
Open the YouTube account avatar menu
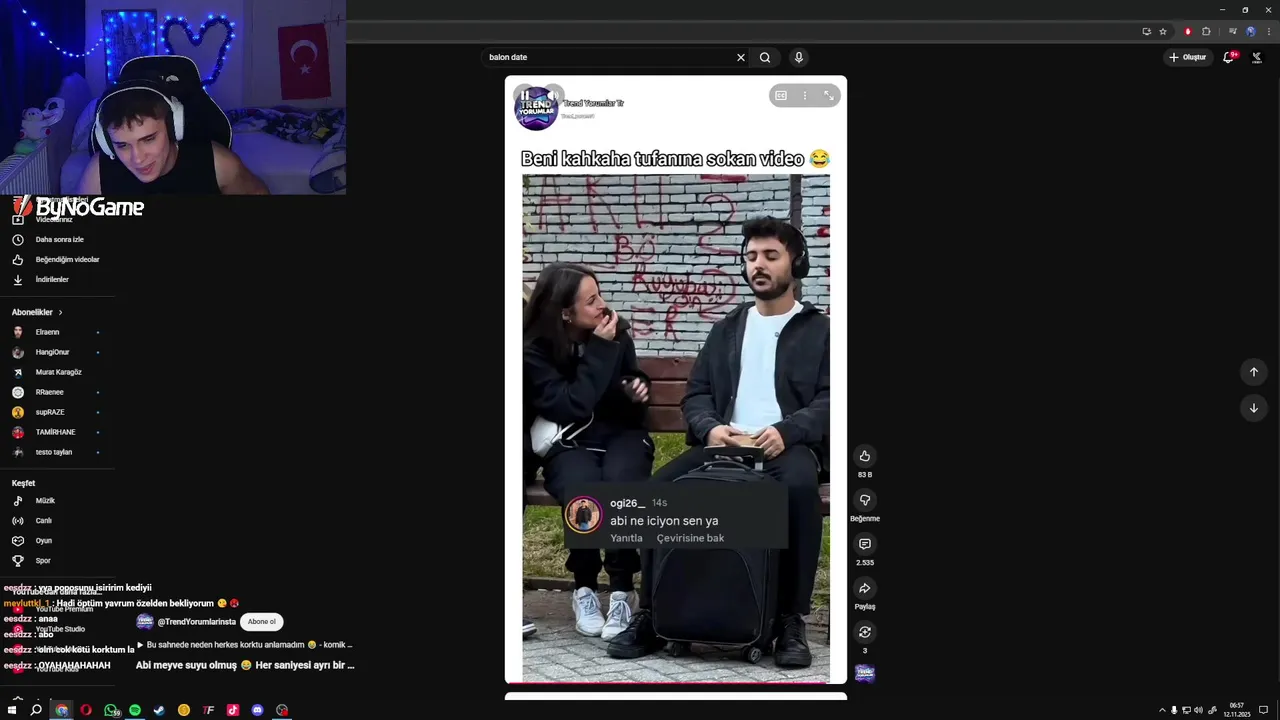click(1257, 57)
